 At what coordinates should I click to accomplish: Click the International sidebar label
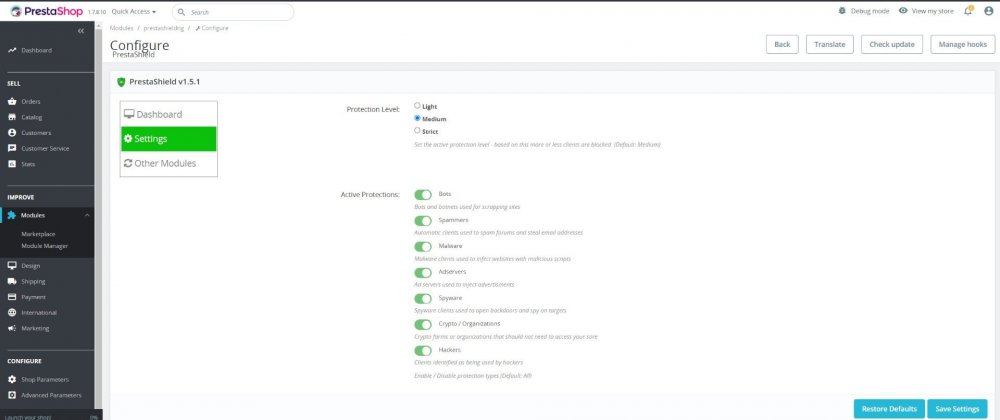39,313
